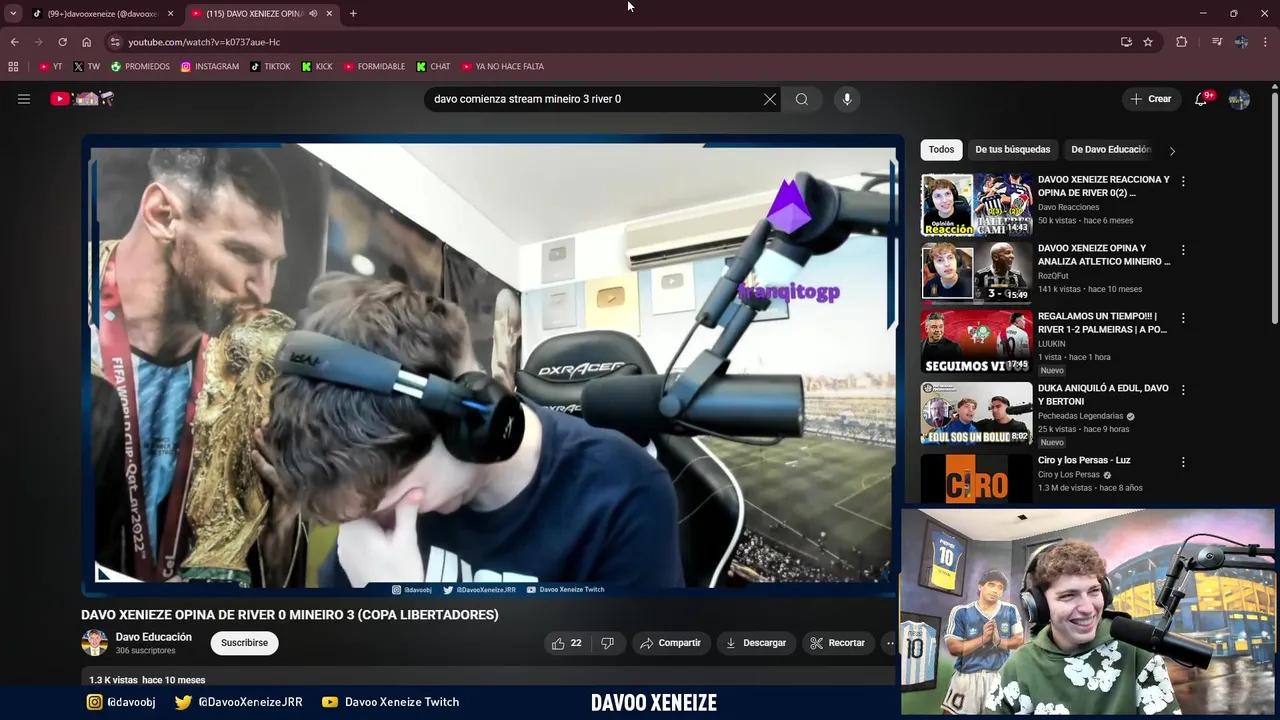Open options for ANALIZA ATLETICO MINEIRO video
The width and height of the screenshot is (1280, 720).
pos(1183,249)
